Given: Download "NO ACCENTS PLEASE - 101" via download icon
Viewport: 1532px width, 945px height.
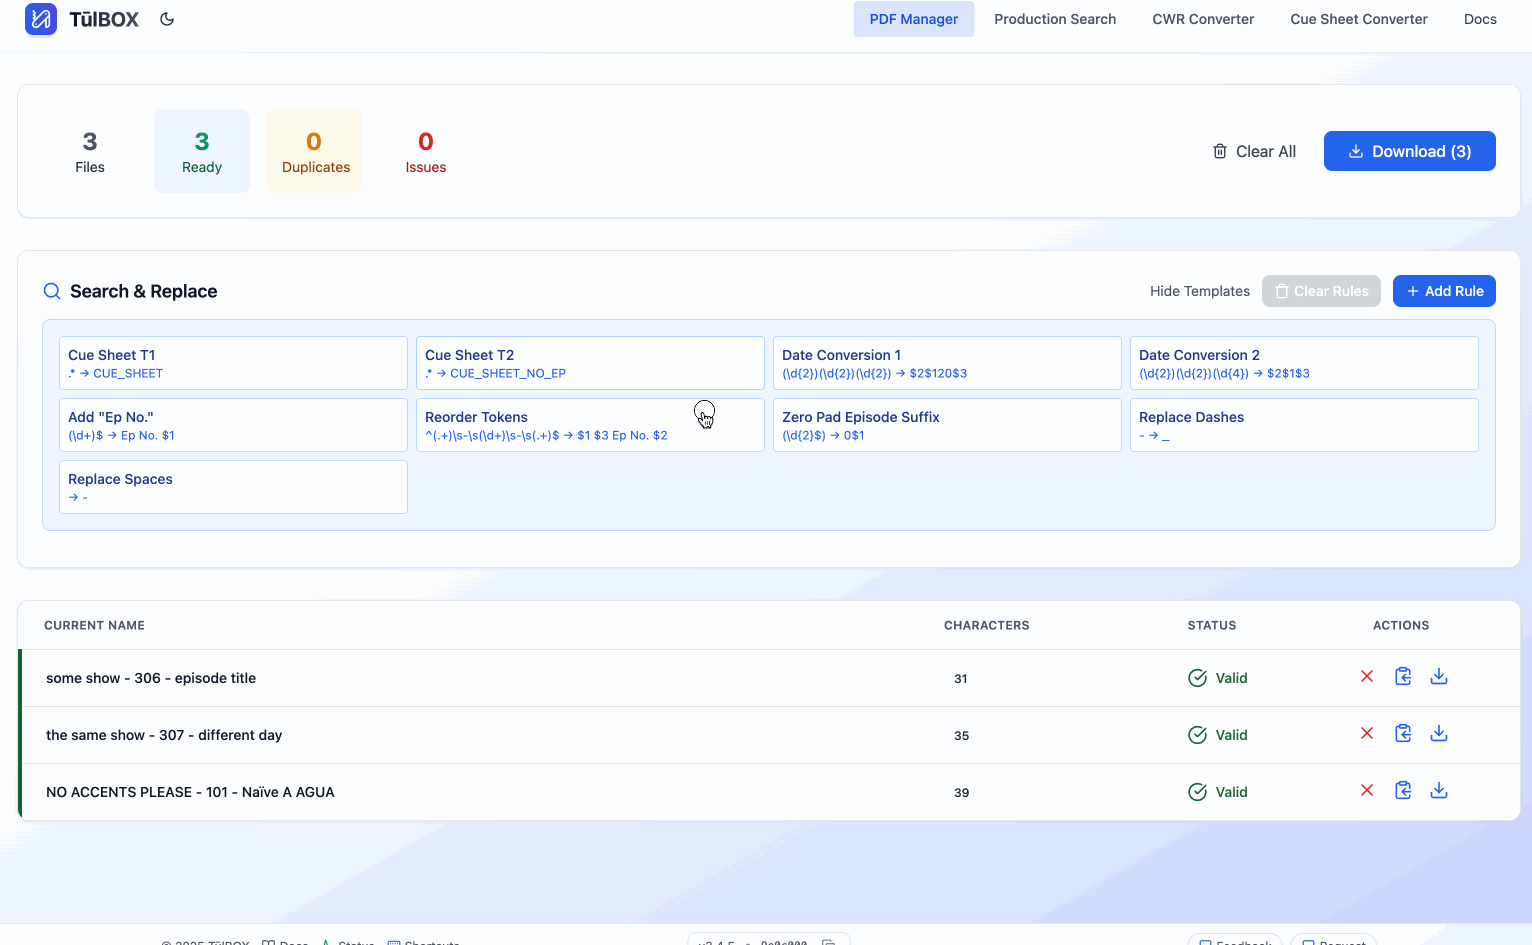Looking at the screenshot, I should (x=1439, y=790).
